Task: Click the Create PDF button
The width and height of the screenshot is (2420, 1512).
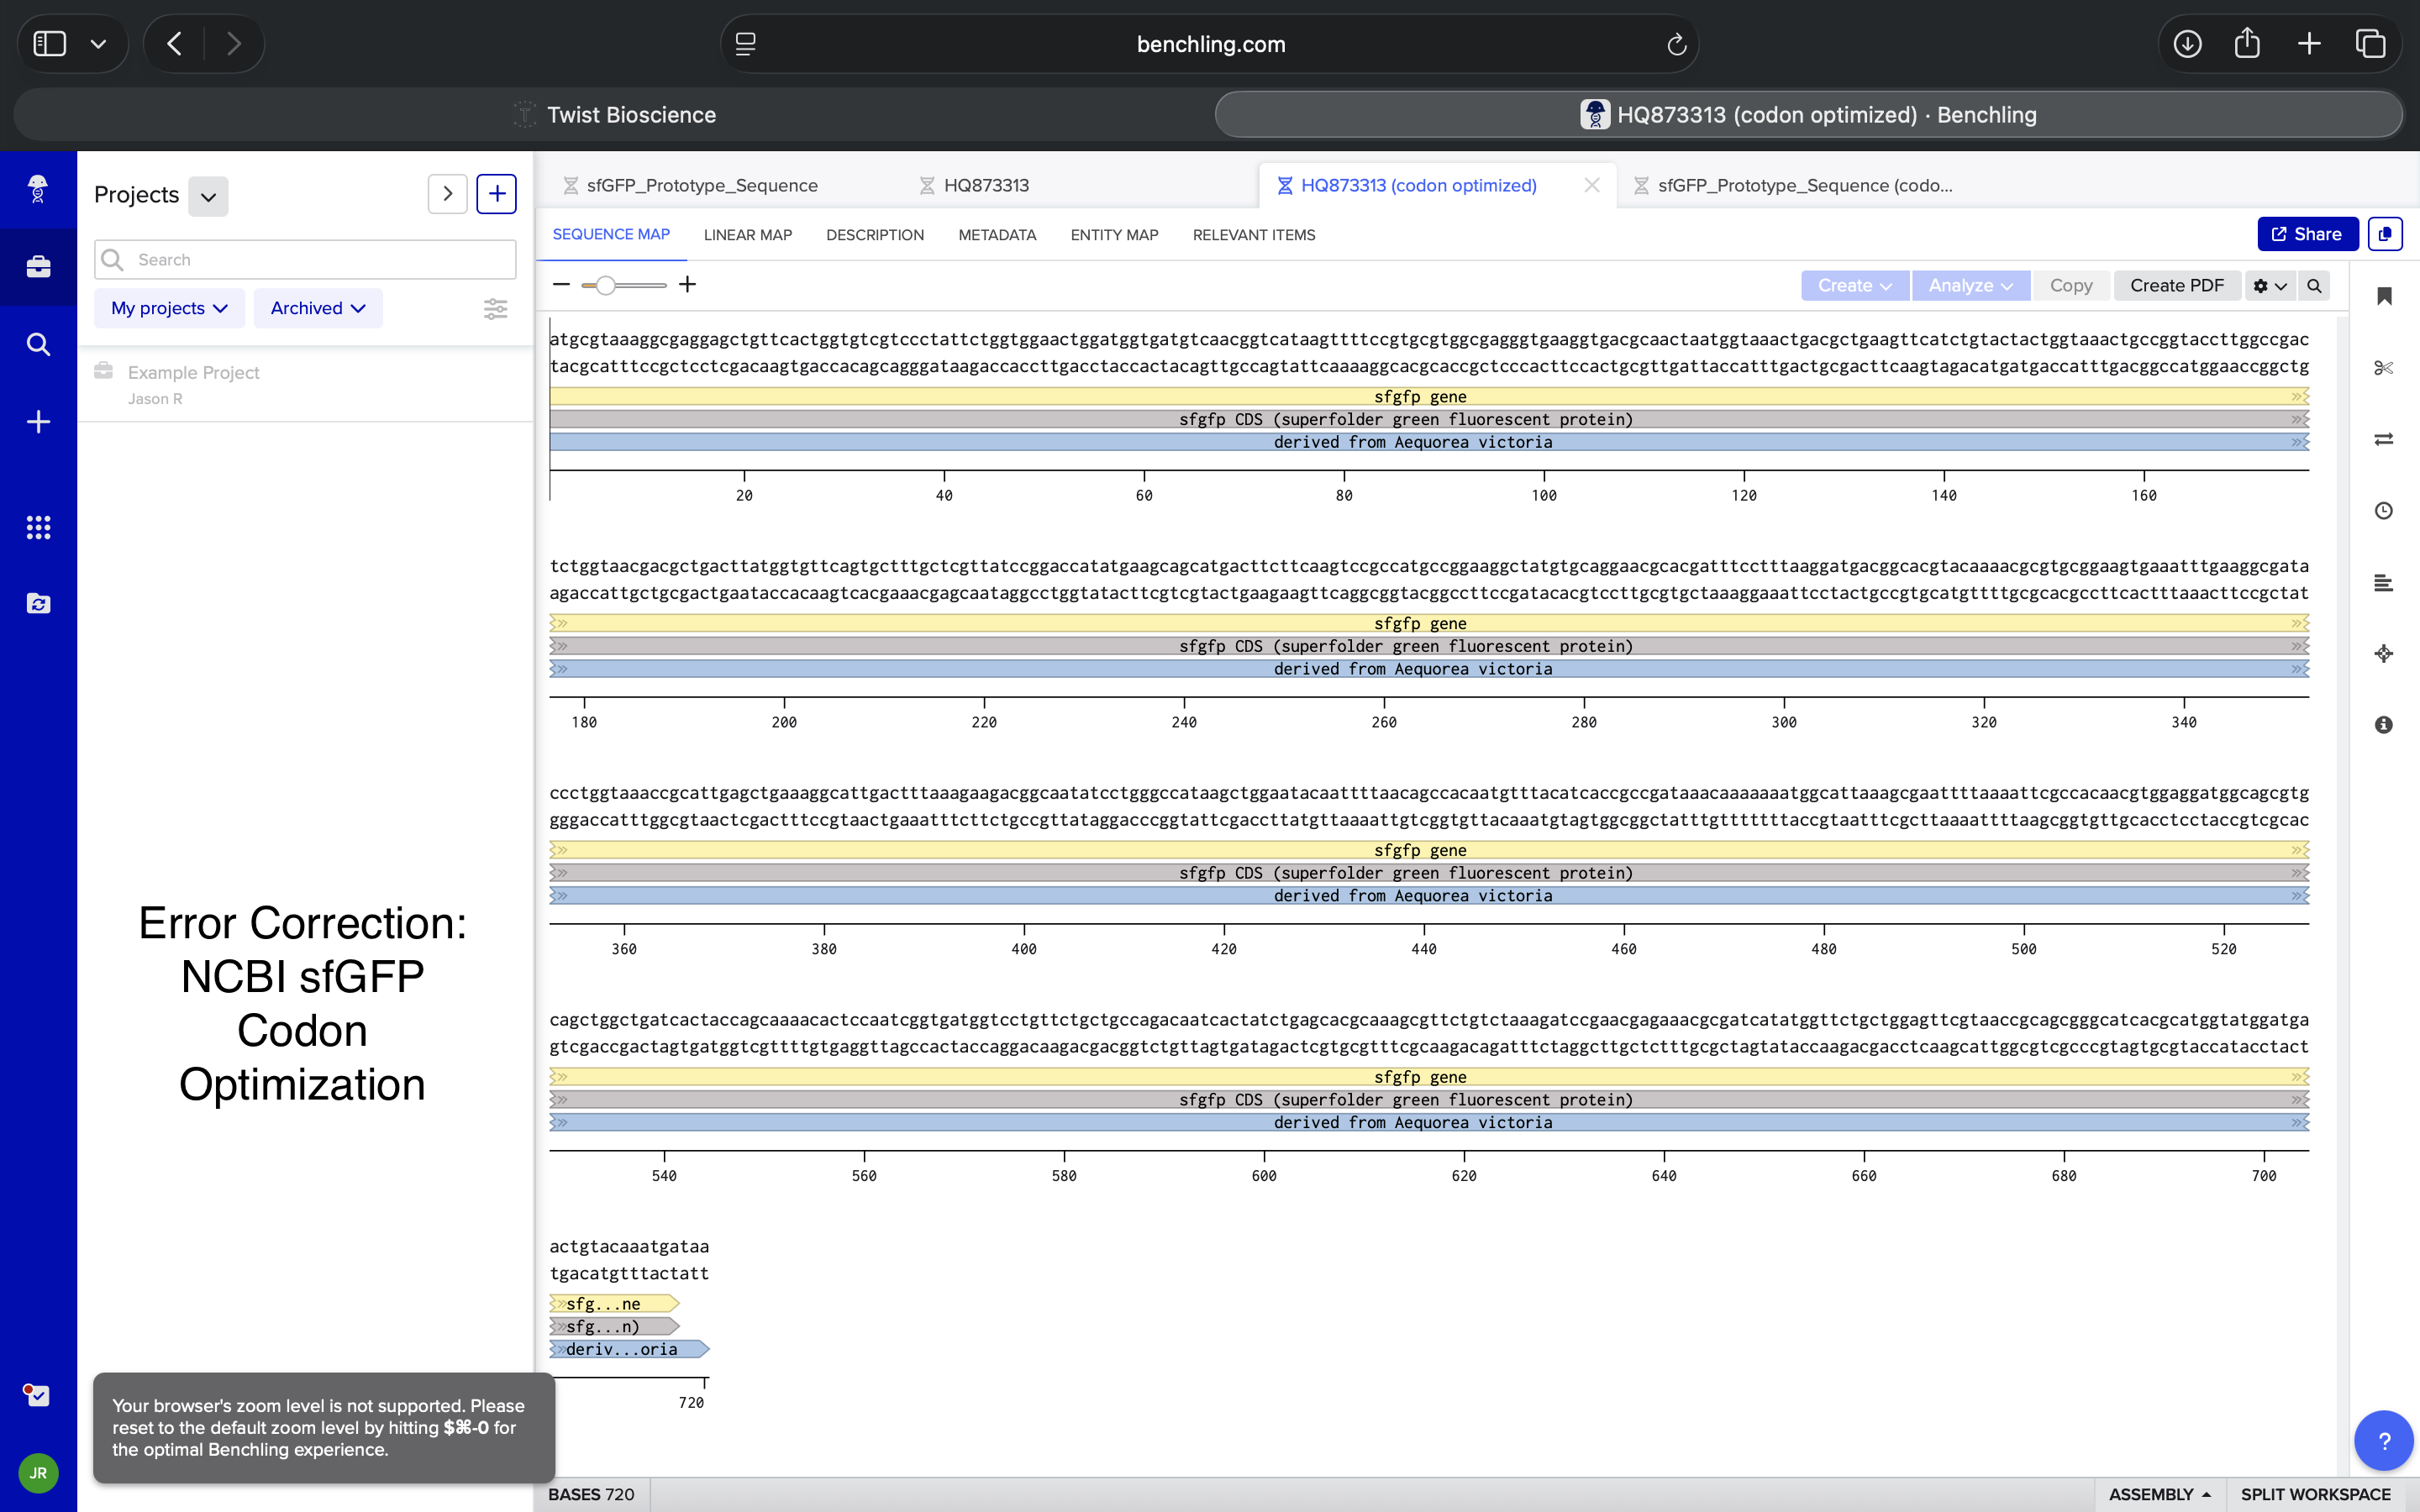Action: pos(2176,286)
